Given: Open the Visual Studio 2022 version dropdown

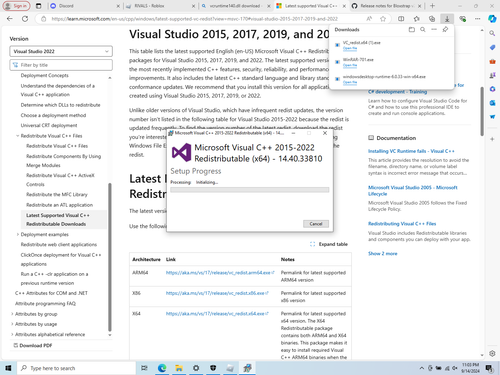Looking at the screenshot, I should tap(61, 51).
